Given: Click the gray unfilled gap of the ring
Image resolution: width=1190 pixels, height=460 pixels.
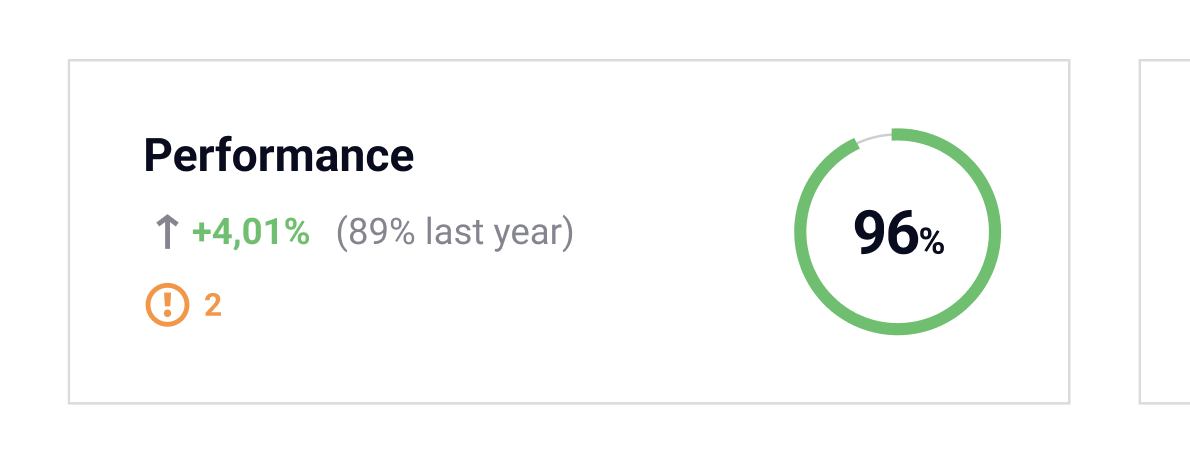Looking at the screenshot, I should pyautogui.click(x=875, y=137).
